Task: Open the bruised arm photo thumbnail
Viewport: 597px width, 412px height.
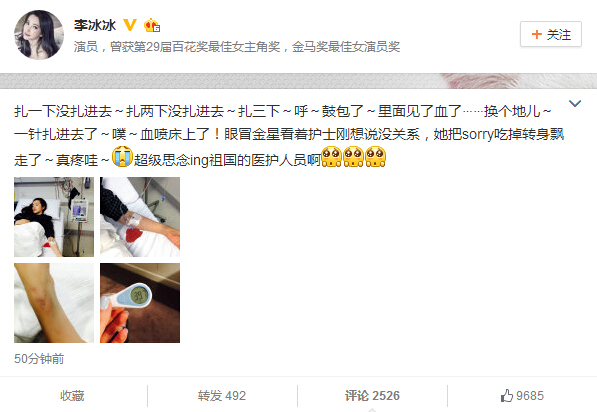Action: pos(54,303)
